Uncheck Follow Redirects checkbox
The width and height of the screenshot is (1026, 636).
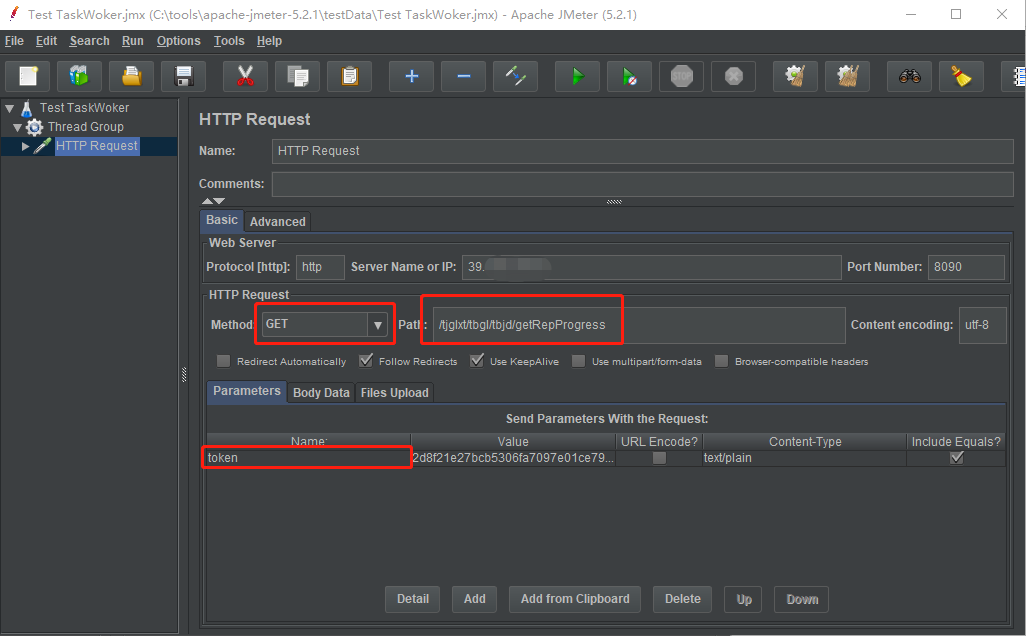tap(366, 361)
